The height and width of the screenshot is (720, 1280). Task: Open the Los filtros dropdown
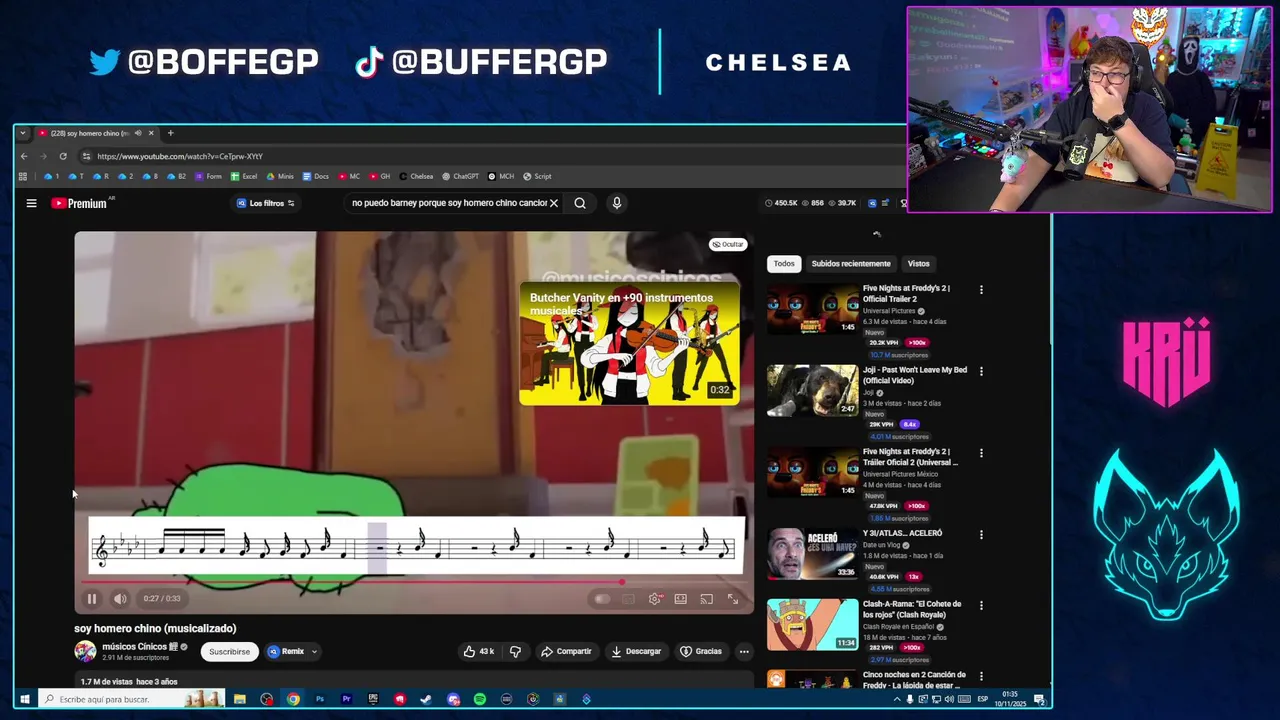pyautogui.click(x=266, y=203)
